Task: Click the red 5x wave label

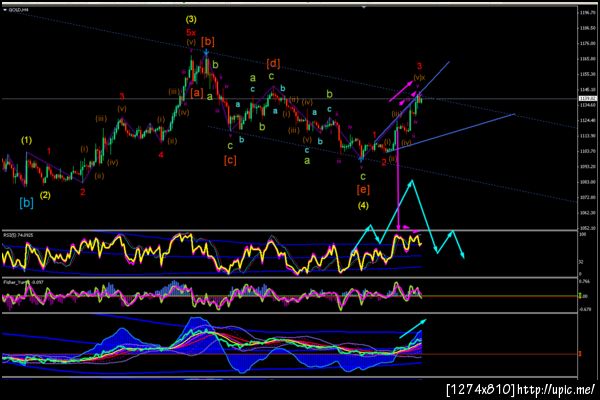Action: (x=191, y=32)
